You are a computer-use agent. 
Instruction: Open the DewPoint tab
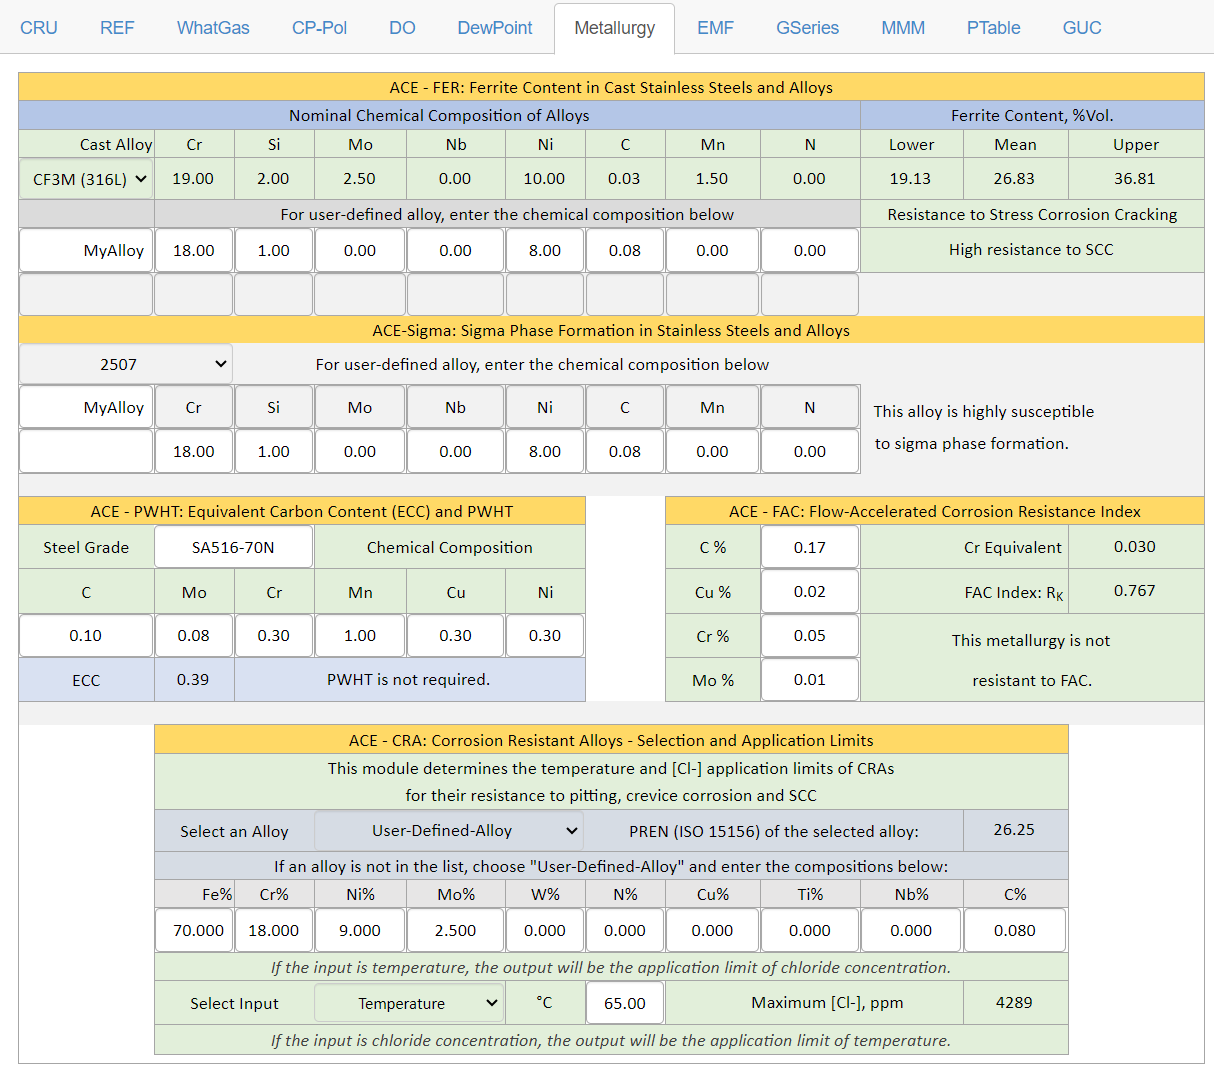point(494,28)
